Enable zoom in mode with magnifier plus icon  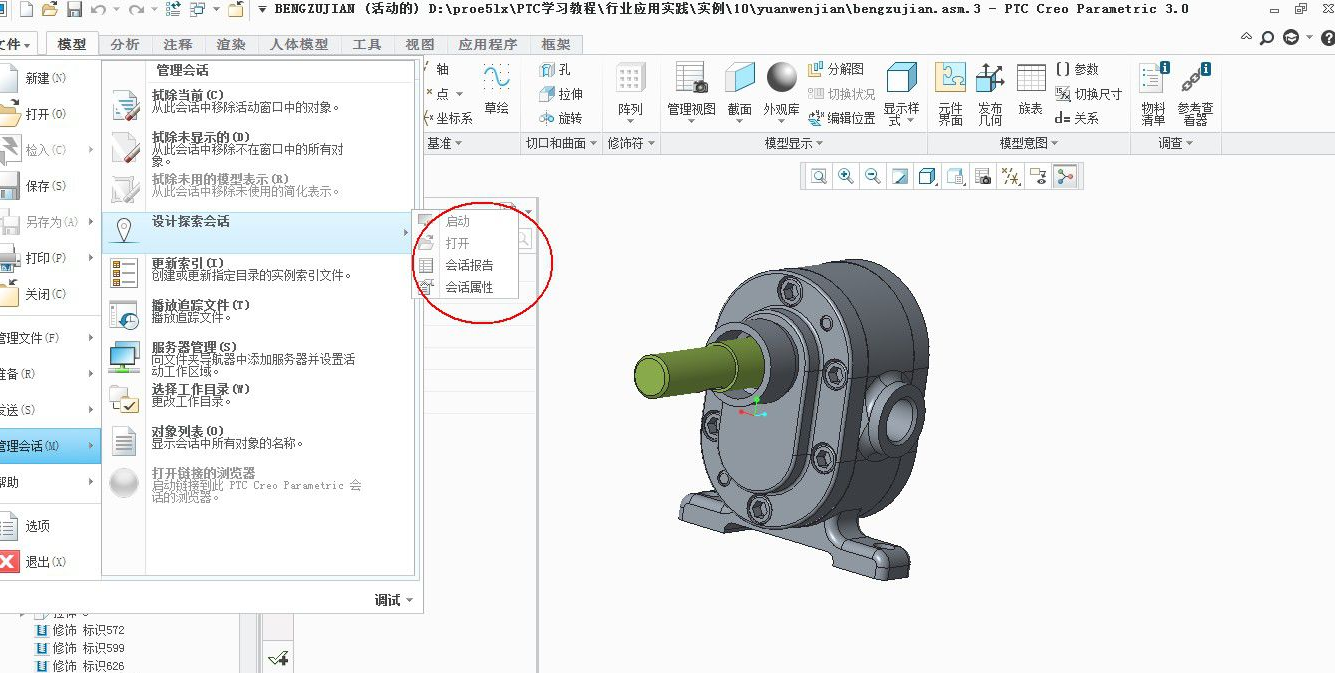[x=845, y=176]
